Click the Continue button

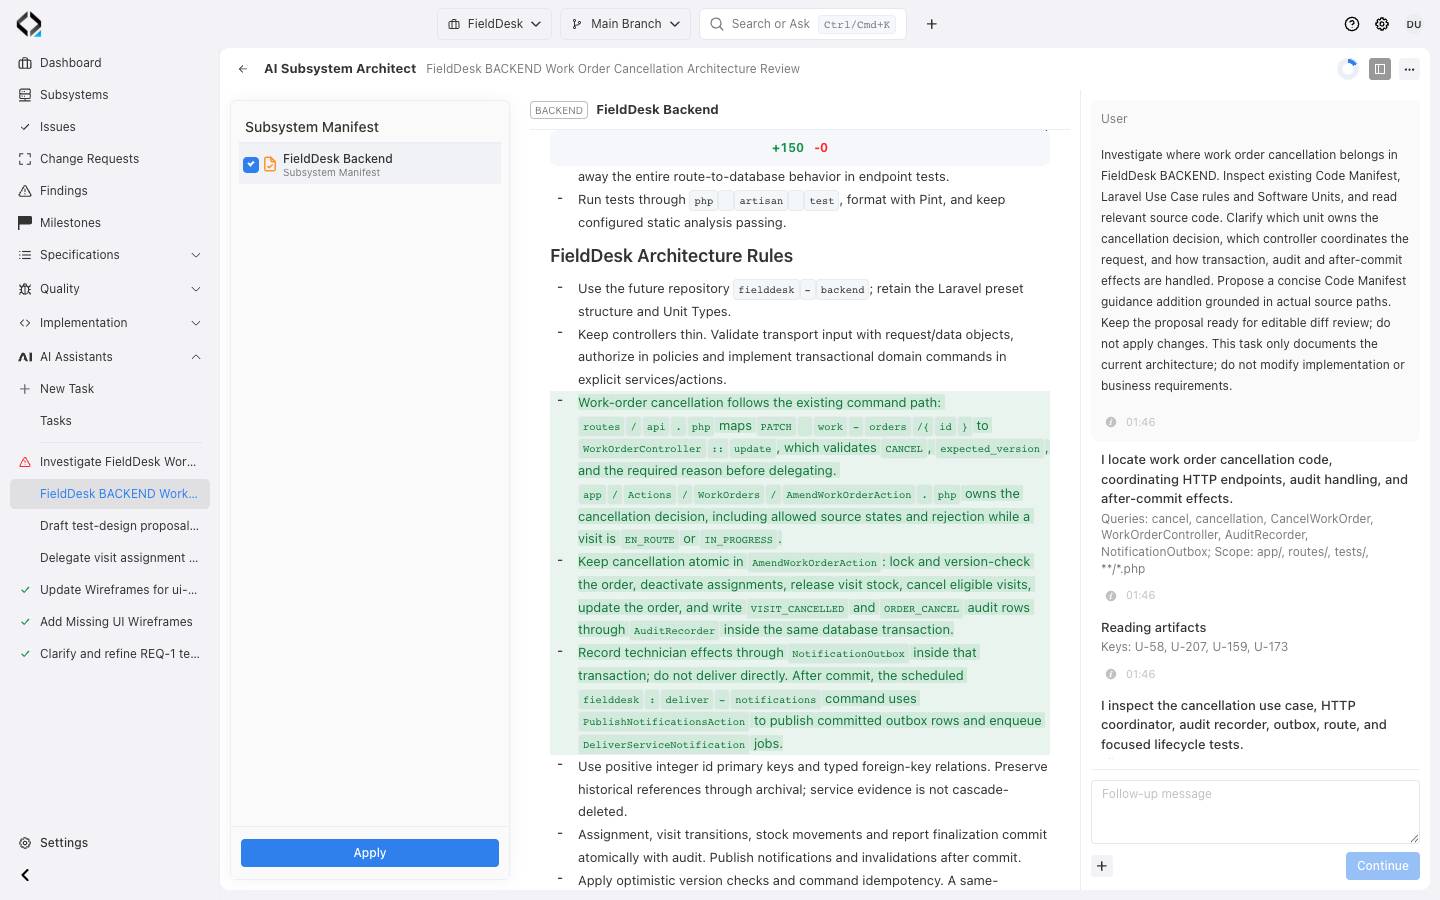pos(1383,866)
